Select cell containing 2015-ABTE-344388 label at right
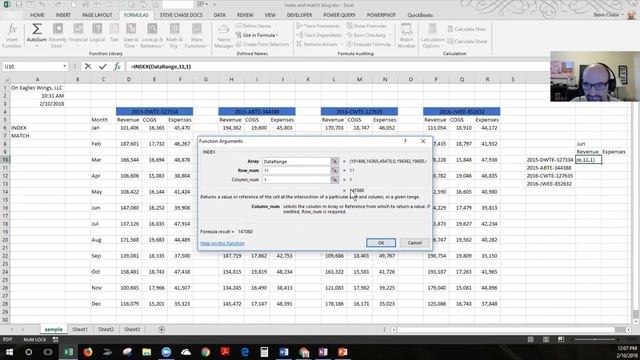Viewport: 640px width, 360px height. tap(549, 168)
